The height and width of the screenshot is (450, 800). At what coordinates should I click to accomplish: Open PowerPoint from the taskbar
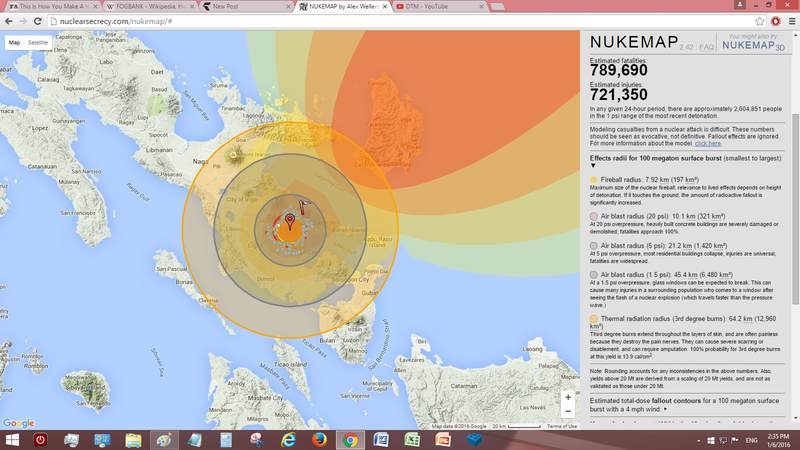point(443,440)
